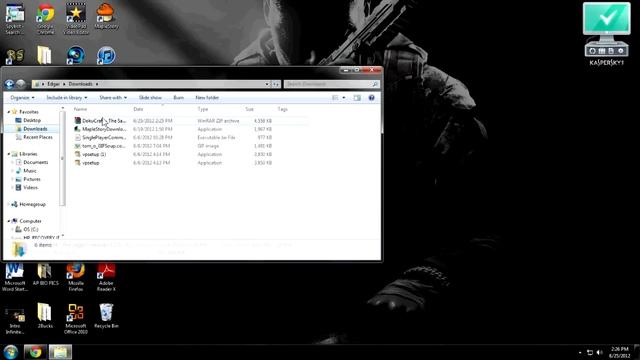Switch to Chrome on the taskbar

(x=35, y=352)
